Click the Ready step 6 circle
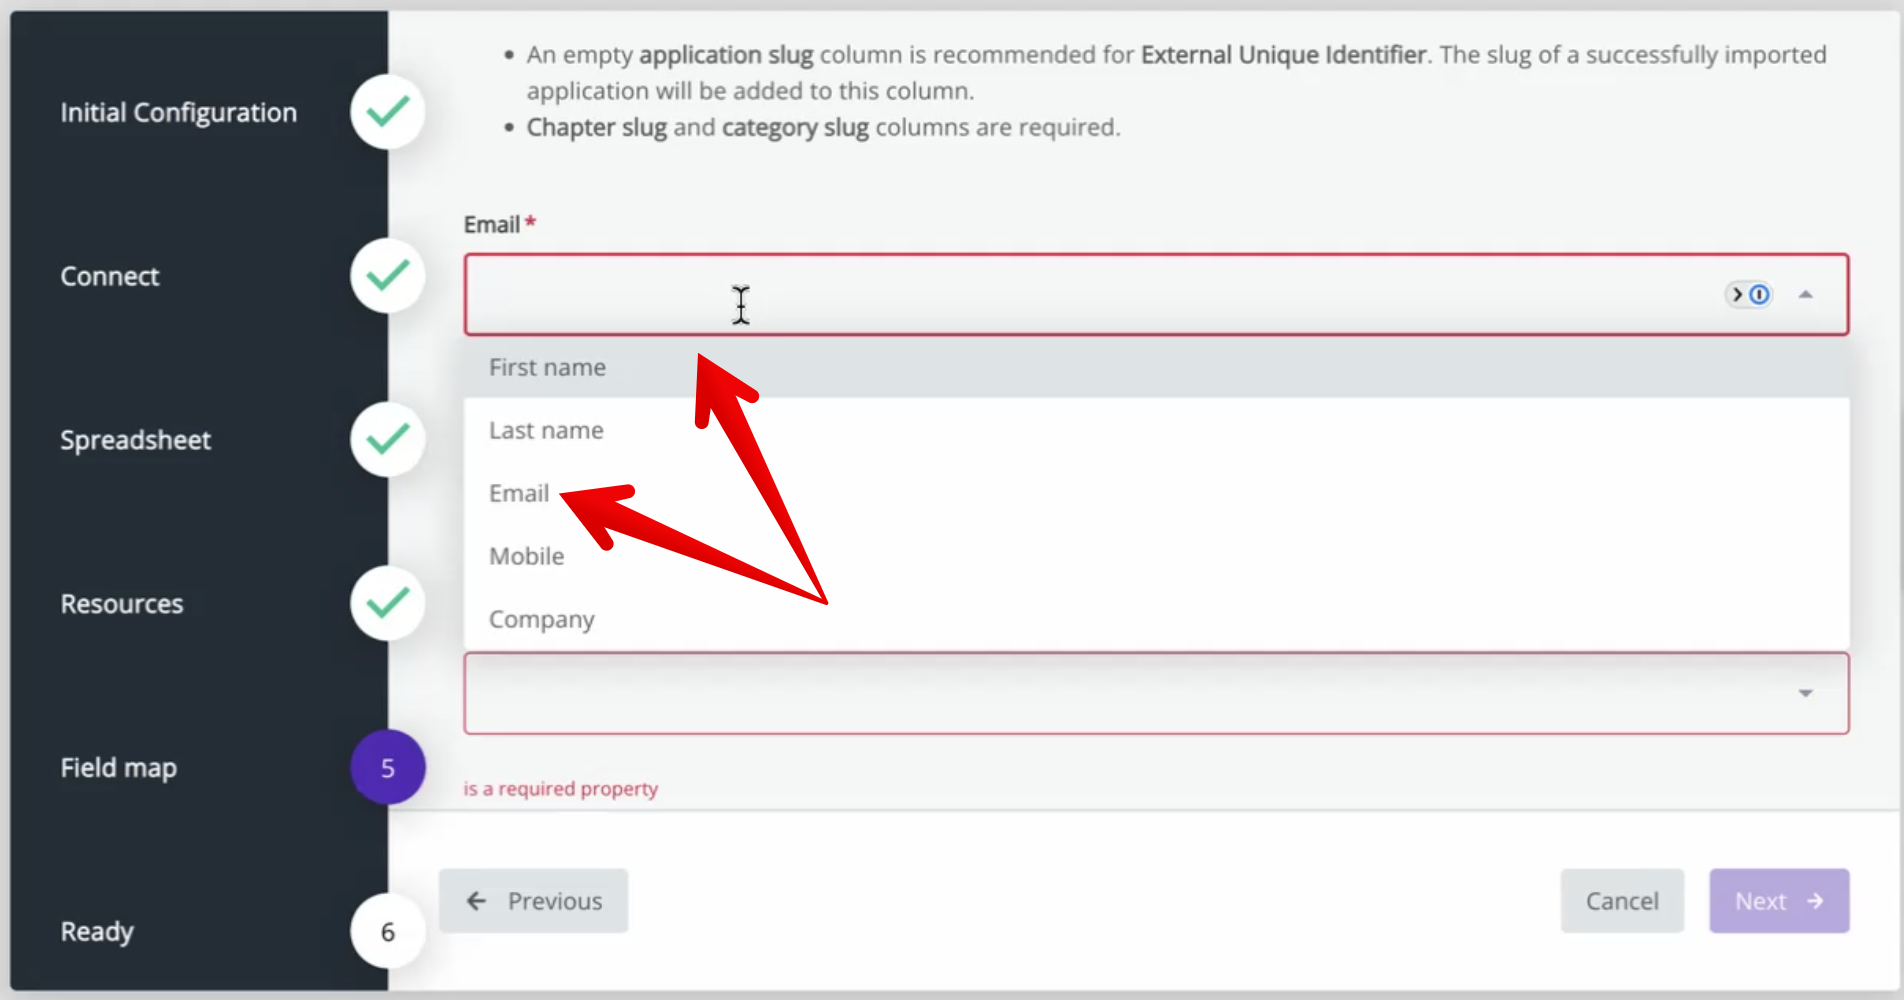The height and width of the screenshot is (1000, 1904). coord(388,932)
